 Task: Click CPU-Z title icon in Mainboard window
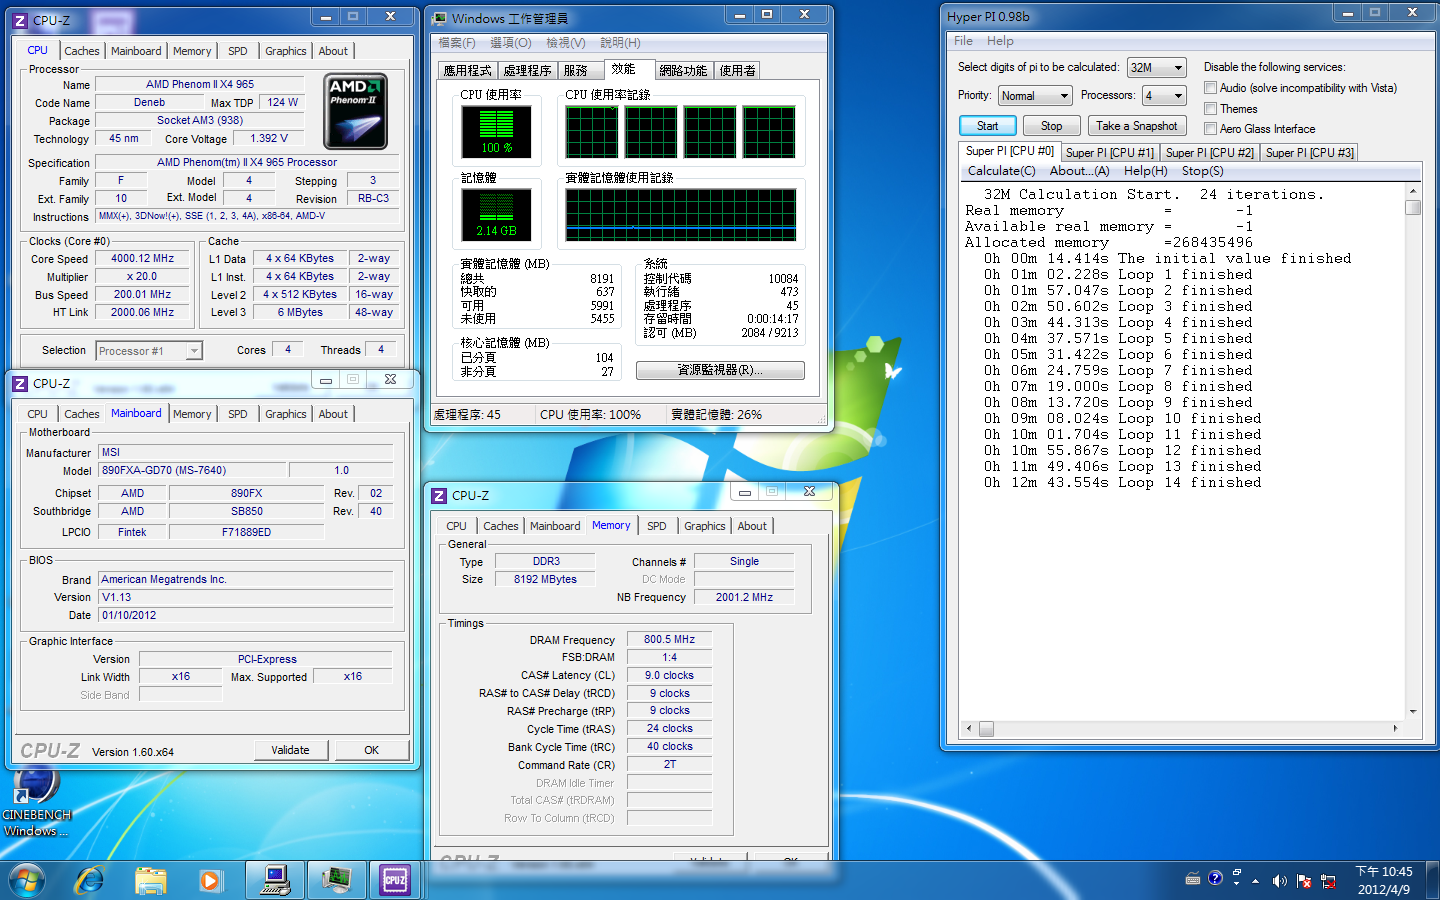tap(19, 383)
